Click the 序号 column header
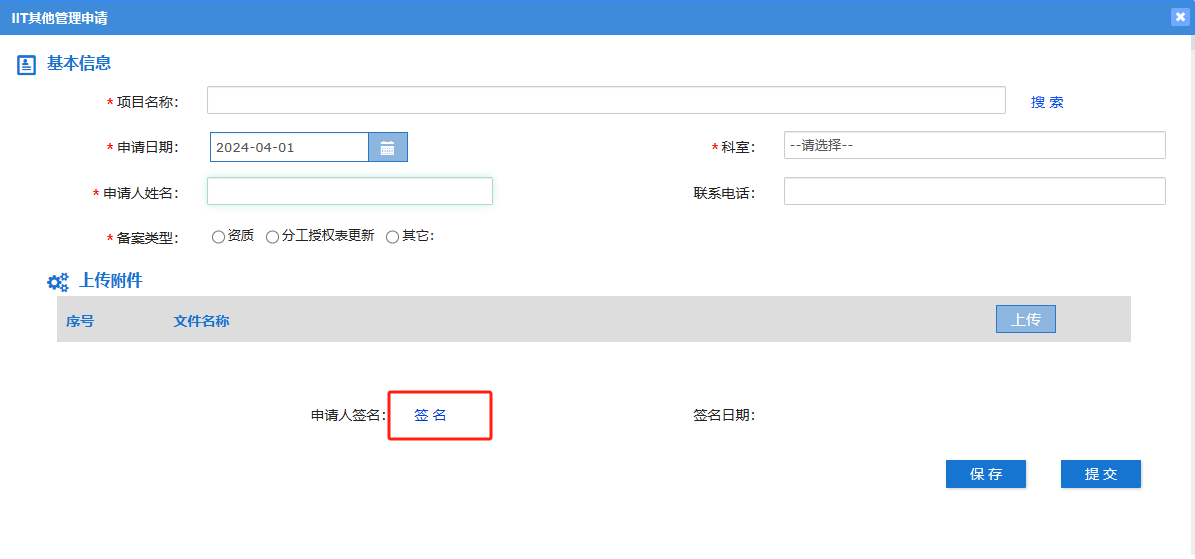This screenshot has height=559, width=1195. [x=80, y=321]
